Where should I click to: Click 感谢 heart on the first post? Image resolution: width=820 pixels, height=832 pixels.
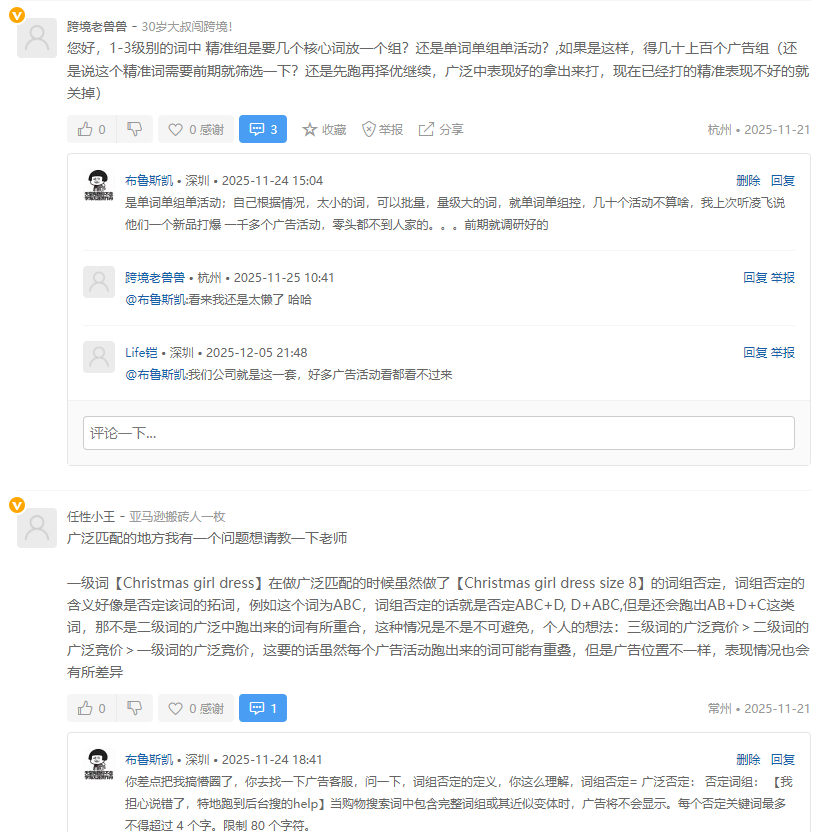tap(195, 129)
